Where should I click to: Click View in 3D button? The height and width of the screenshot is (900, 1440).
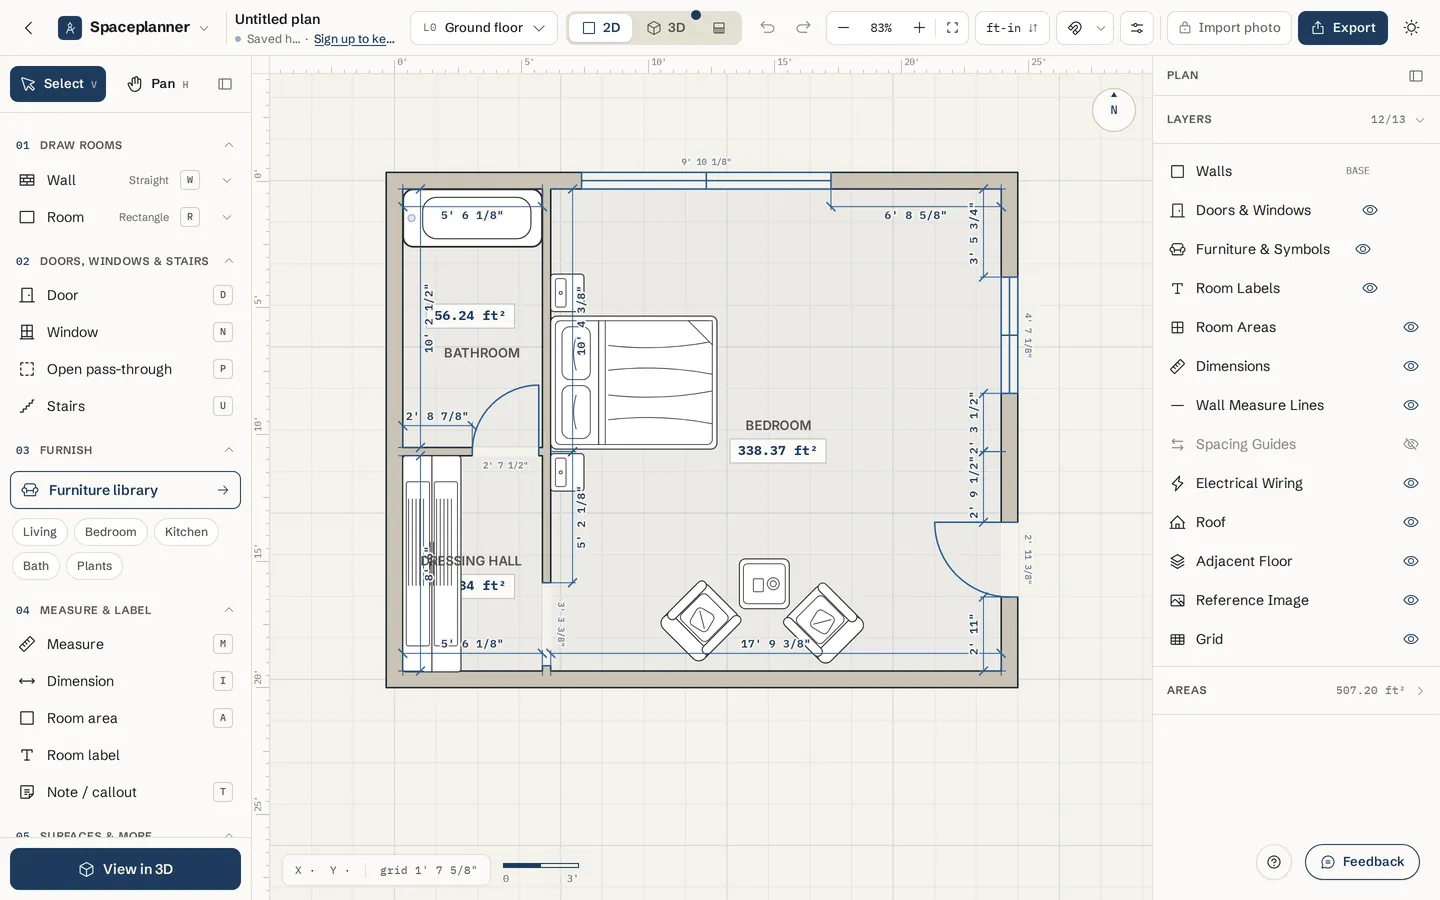pos(125,869)
